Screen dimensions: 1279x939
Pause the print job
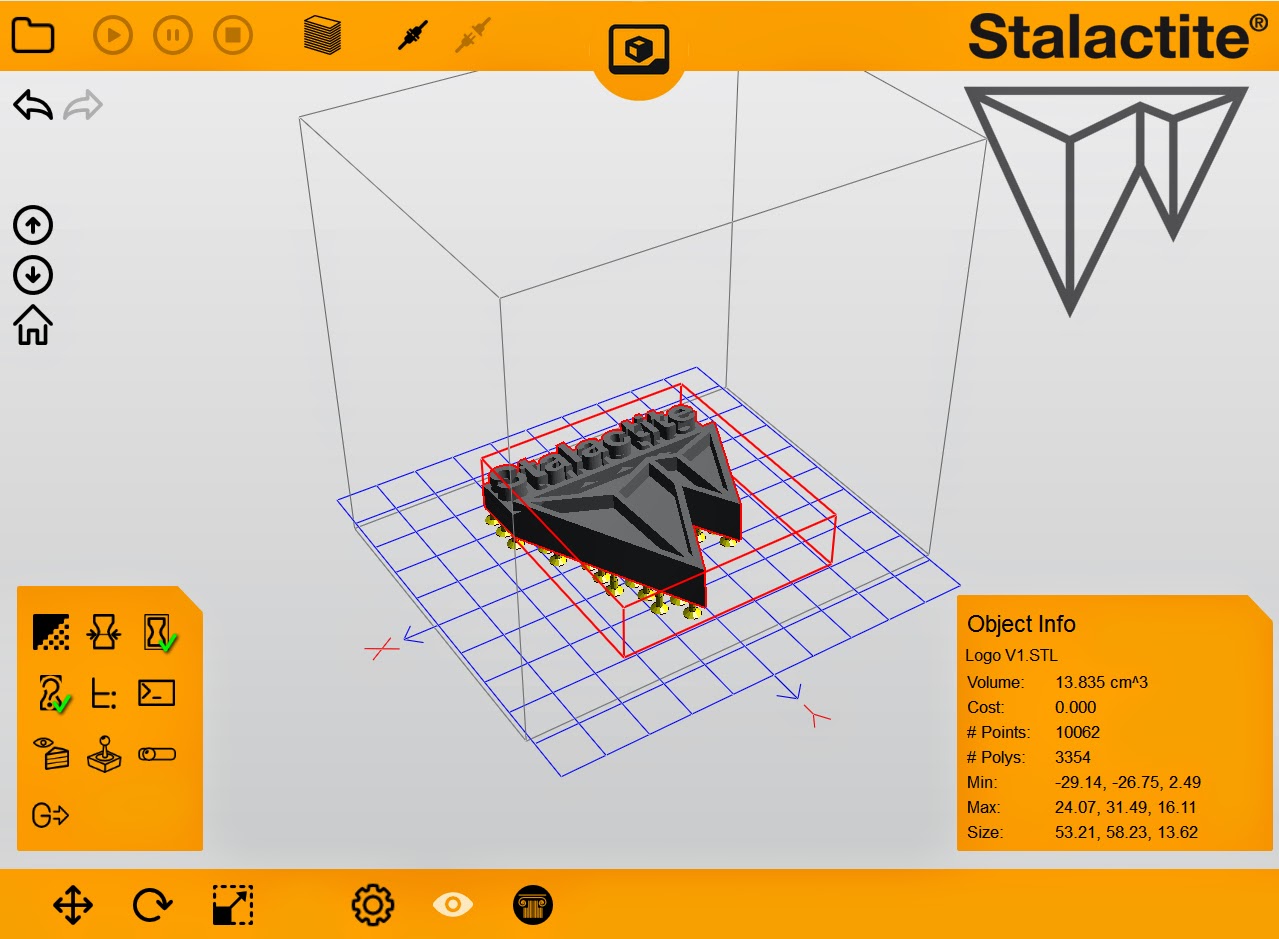(173, 36)
